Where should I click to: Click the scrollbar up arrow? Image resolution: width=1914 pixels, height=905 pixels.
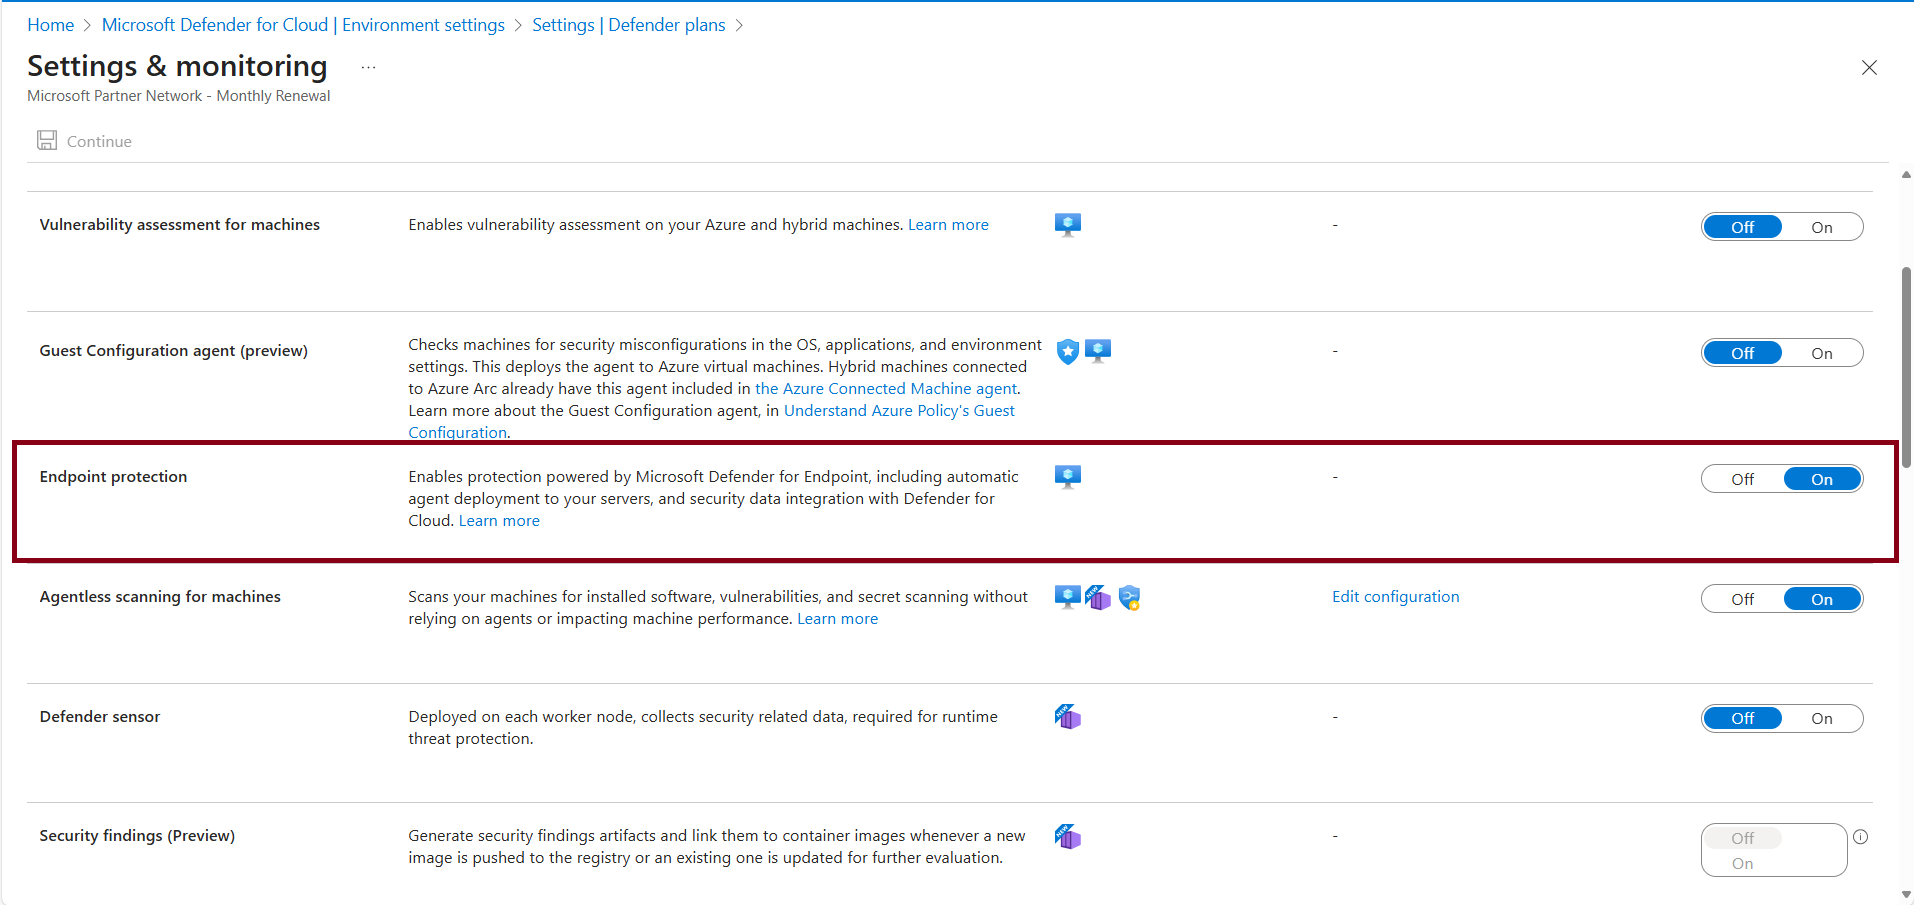1906,175
